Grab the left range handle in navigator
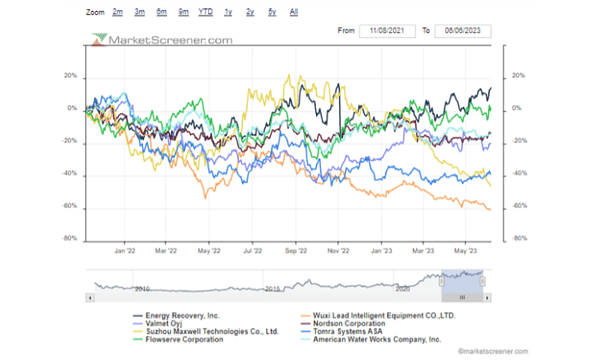The height and width of the screenshot is (360, 600). (442, 282)
